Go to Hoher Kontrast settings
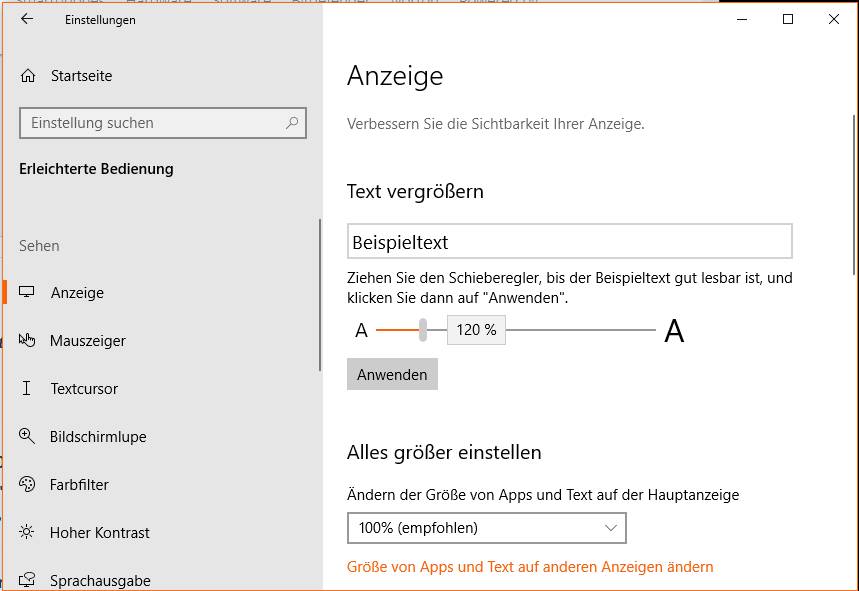 (x=162, y=532)
